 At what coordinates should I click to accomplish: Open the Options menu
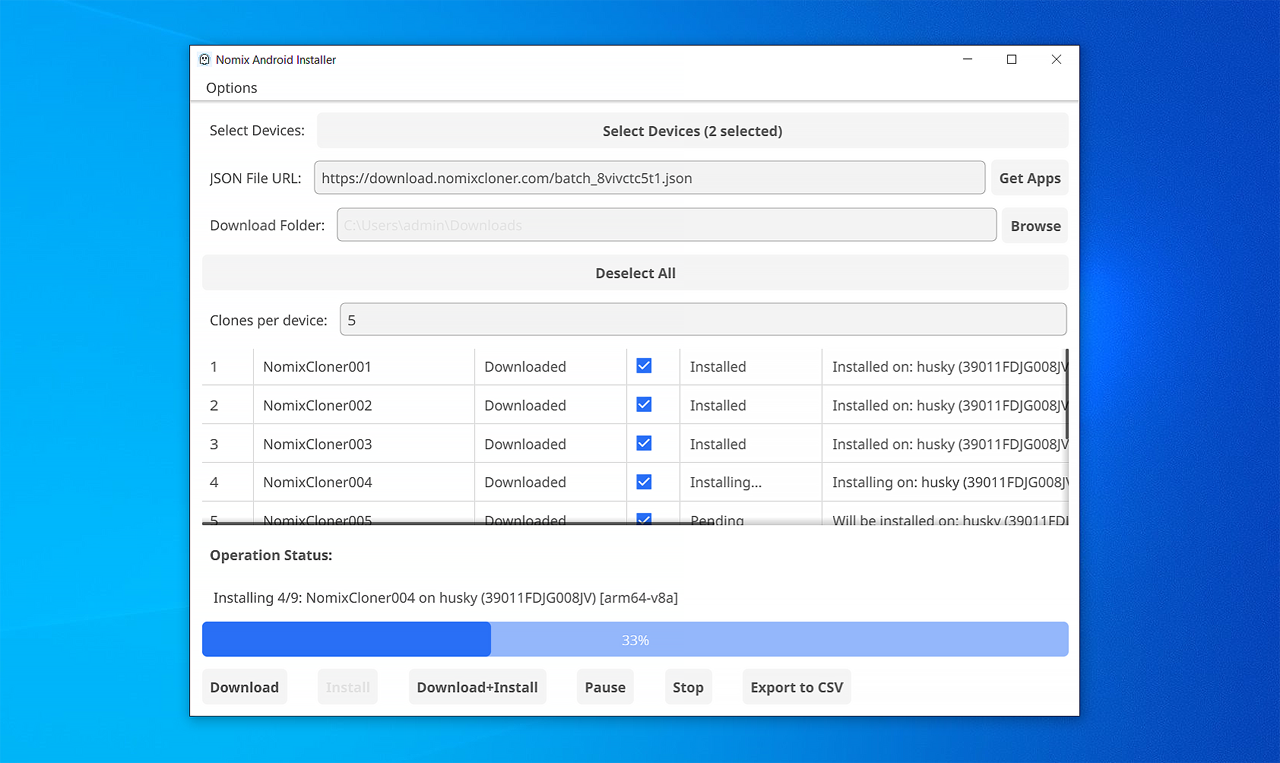point(231,88)
